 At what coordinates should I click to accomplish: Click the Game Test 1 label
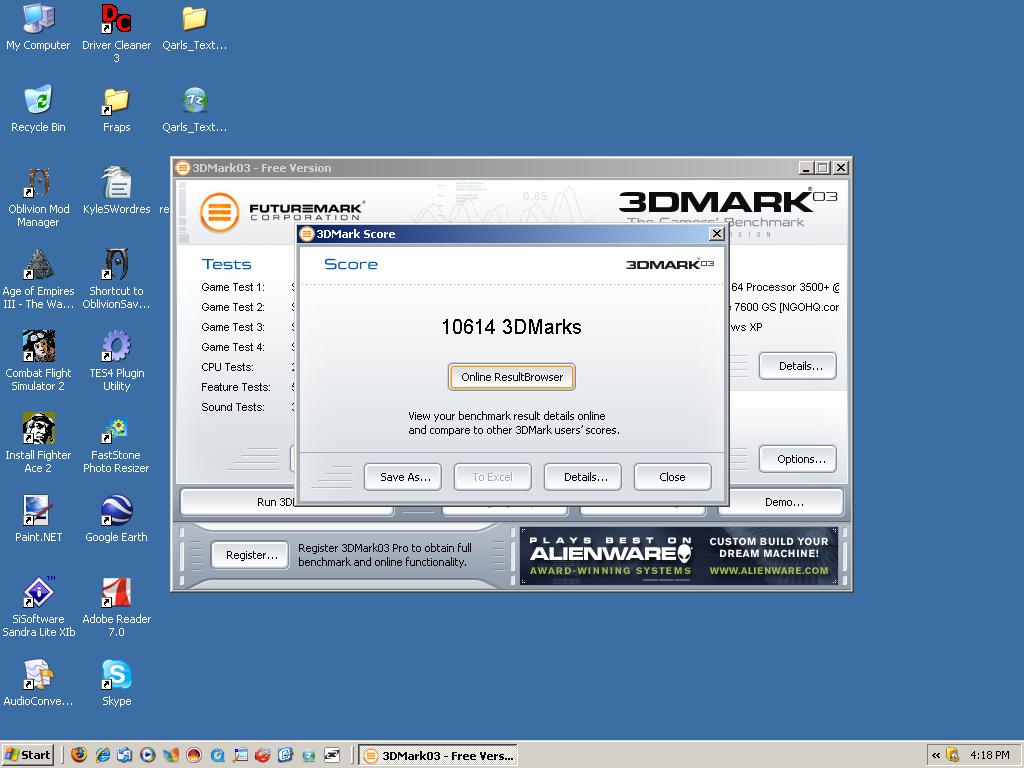coord(232,287)
